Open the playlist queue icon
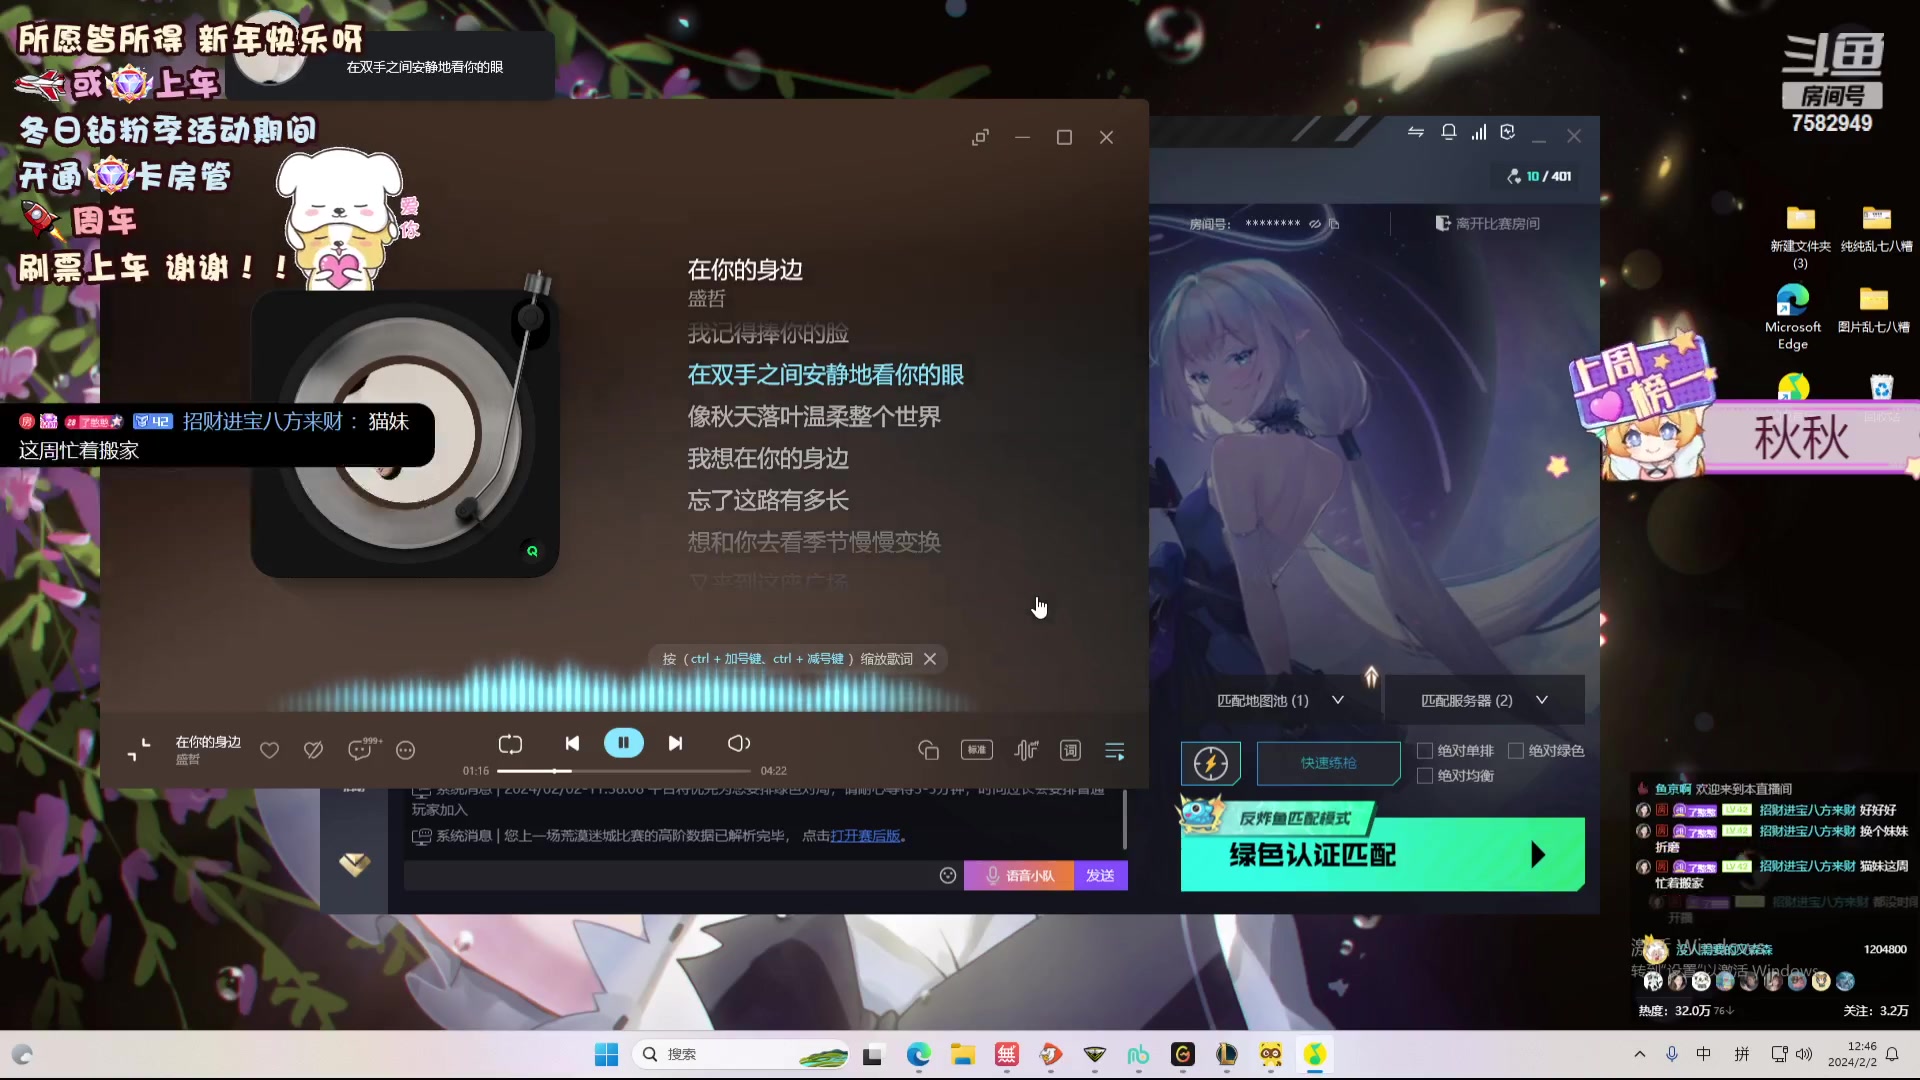The width and height of the screenshot is (1920, 1080). [1114, 750]
